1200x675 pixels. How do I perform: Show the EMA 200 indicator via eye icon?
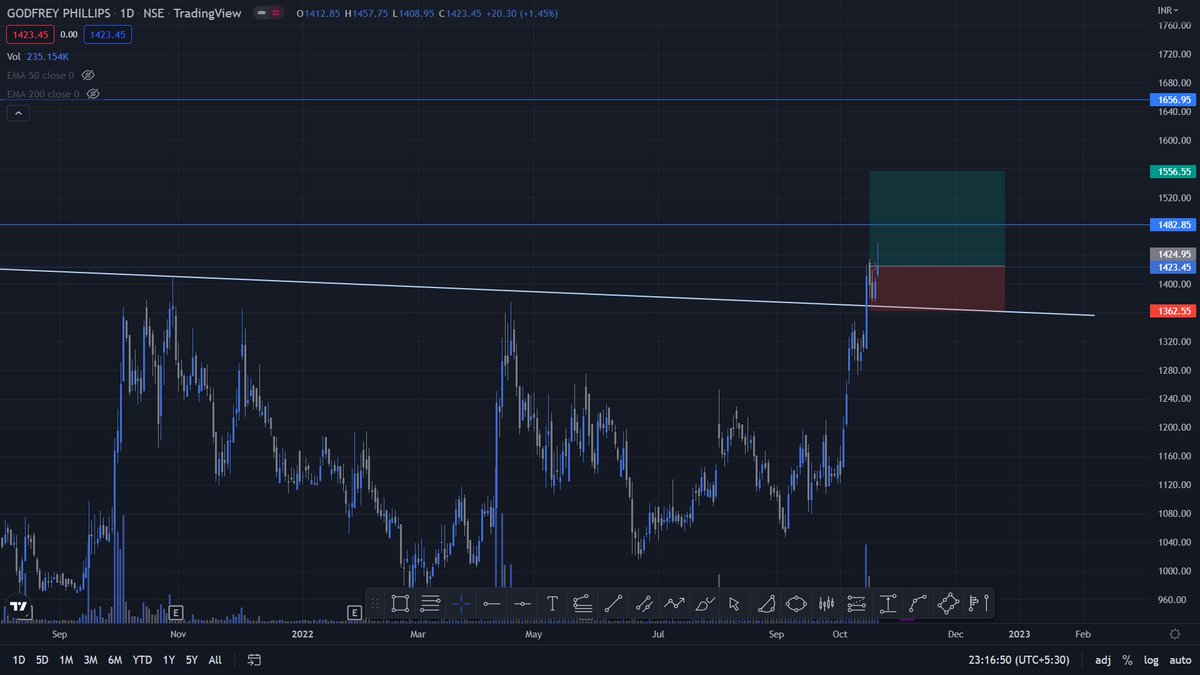click(93, 93)
